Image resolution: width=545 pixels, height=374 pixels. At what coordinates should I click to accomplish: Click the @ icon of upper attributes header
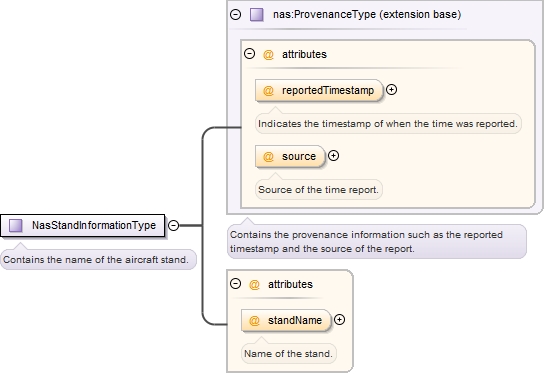point(268,55)
